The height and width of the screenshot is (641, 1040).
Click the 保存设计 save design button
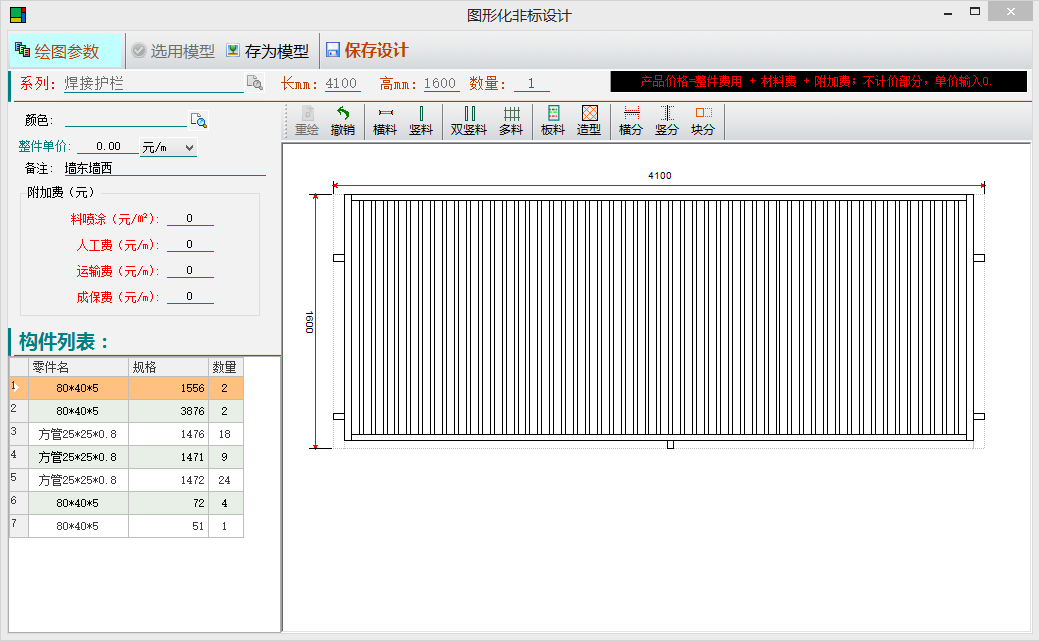[x=366, y=51]
